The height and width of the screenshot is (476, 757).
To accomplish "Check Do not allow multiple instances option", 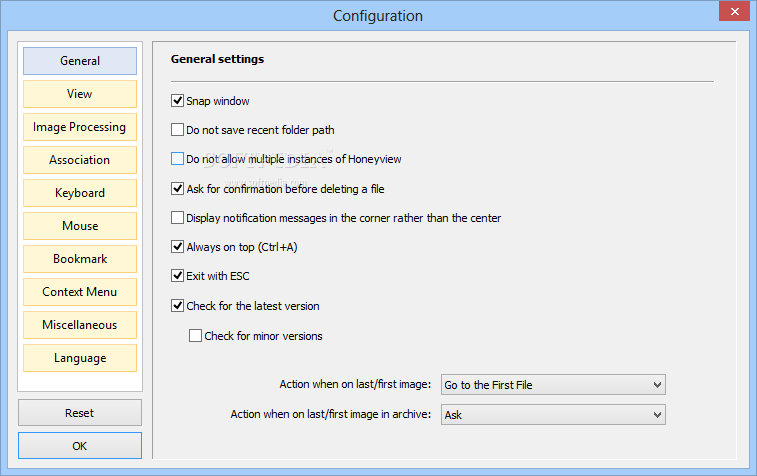I will [x=178, y=159].
